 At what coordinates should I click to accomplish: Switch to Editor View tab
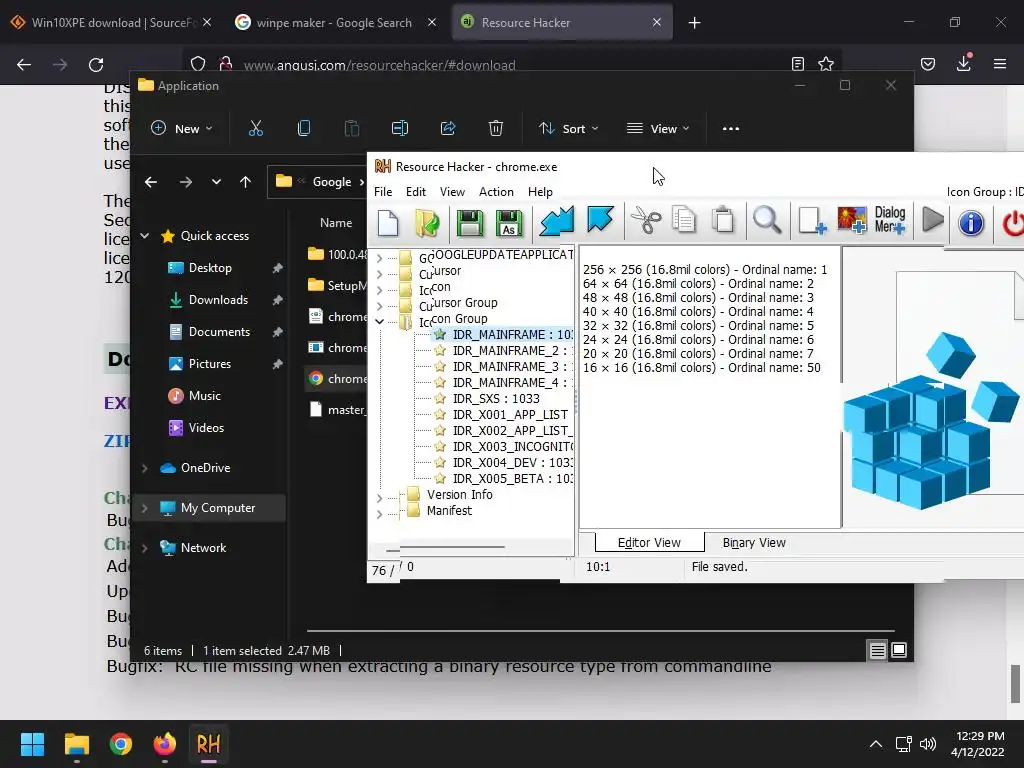tap(649, 543)
